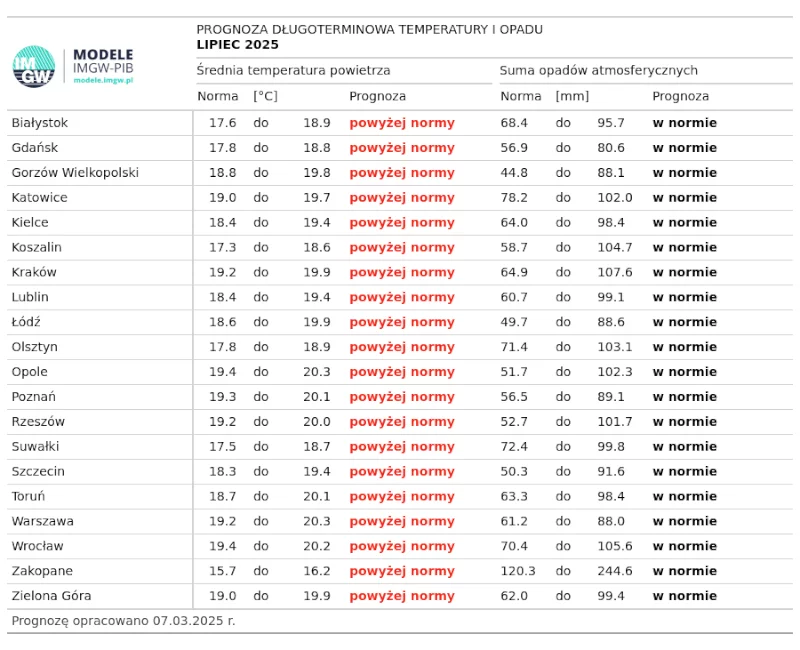
Task: Click Łódź's 49.7 precipitation norm
Action: (514, 322)
